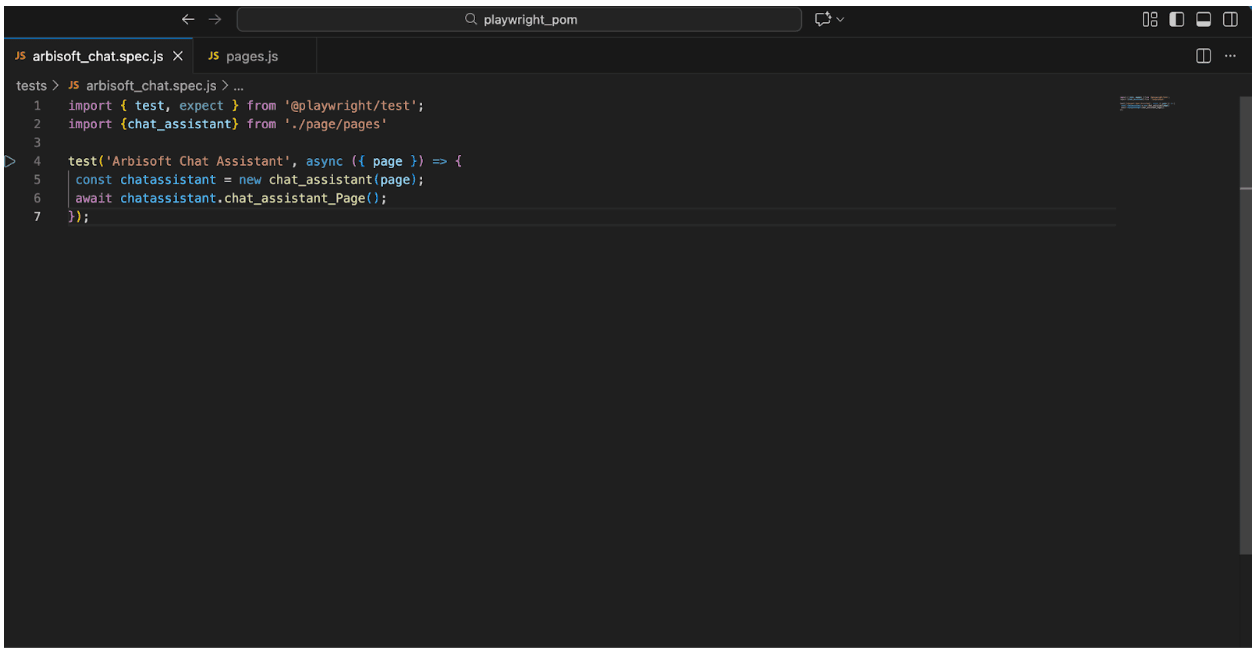
Task: Click the Run Test arrow beside line 4
Action: click(9, 160)
